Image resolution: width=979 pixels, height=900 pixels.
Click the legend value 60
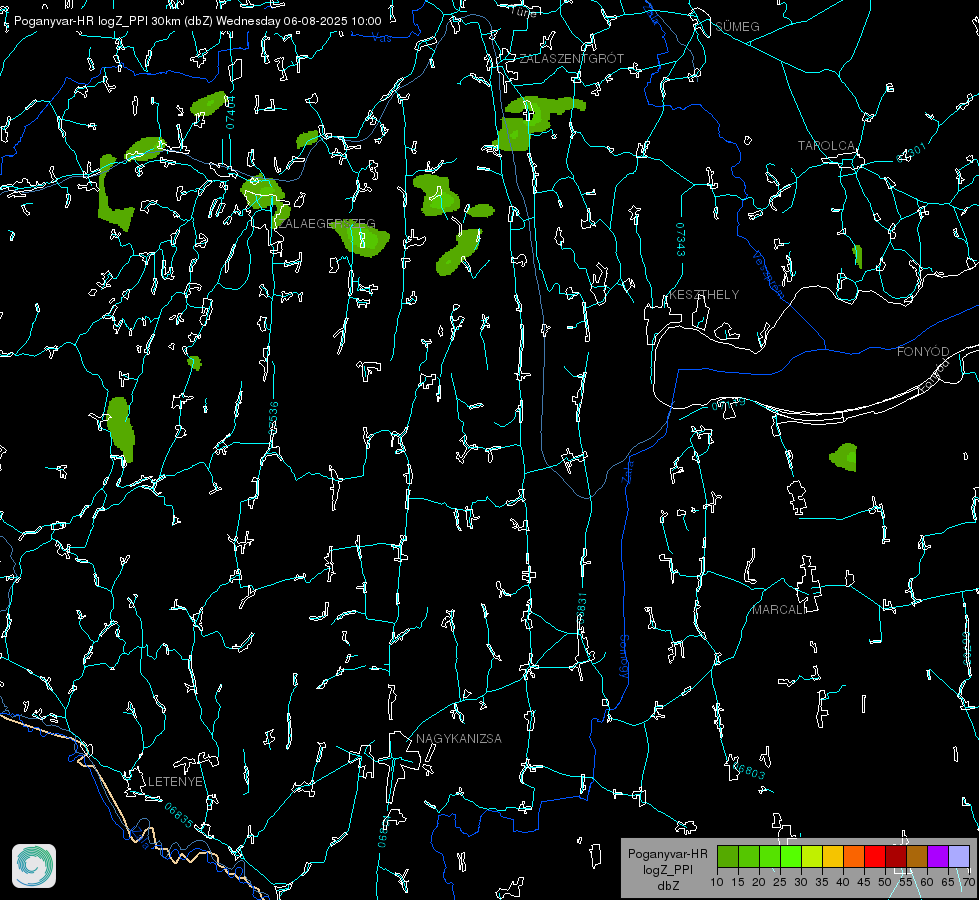[x=927, y=882]
